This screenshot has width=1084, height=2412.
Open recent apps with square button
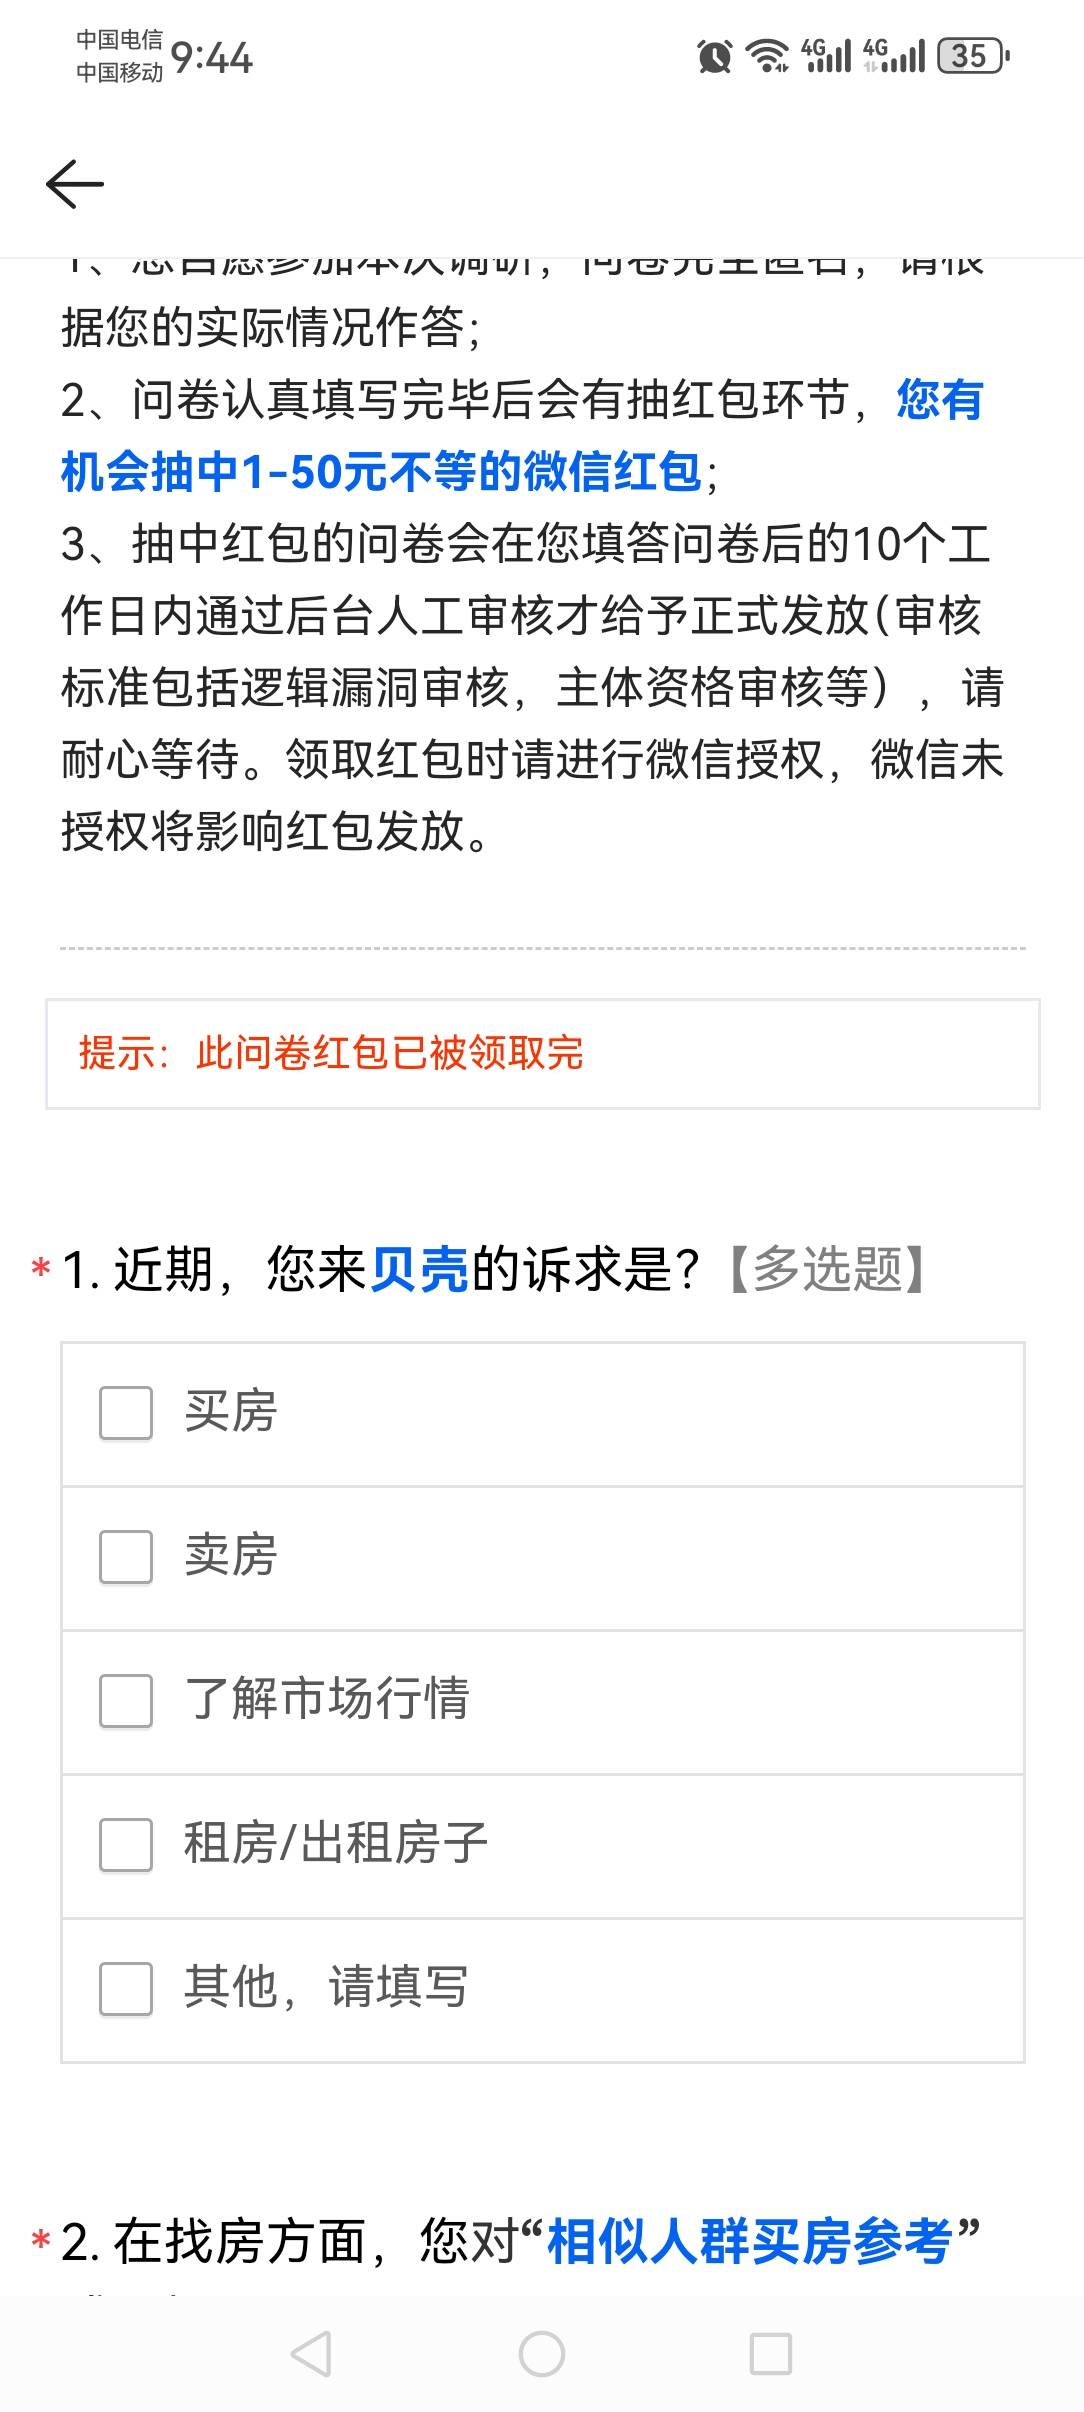pos(770,2354)
